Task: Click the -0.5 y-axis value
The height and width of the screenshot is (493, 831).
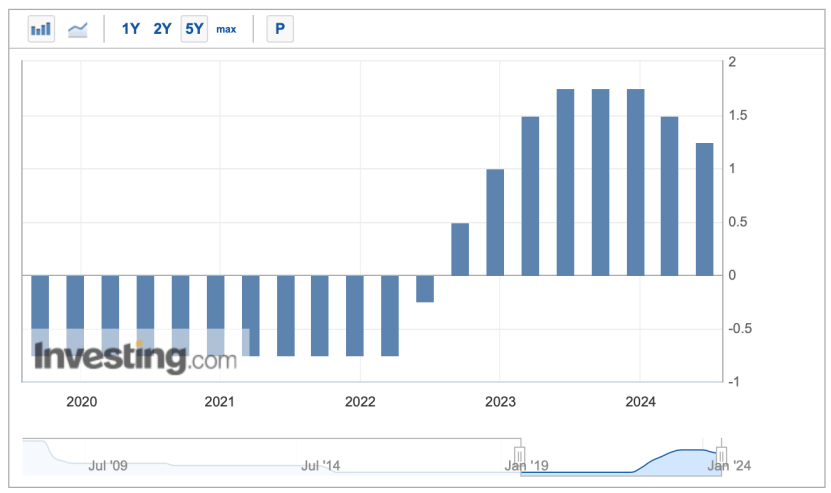Action: (740, 329)
